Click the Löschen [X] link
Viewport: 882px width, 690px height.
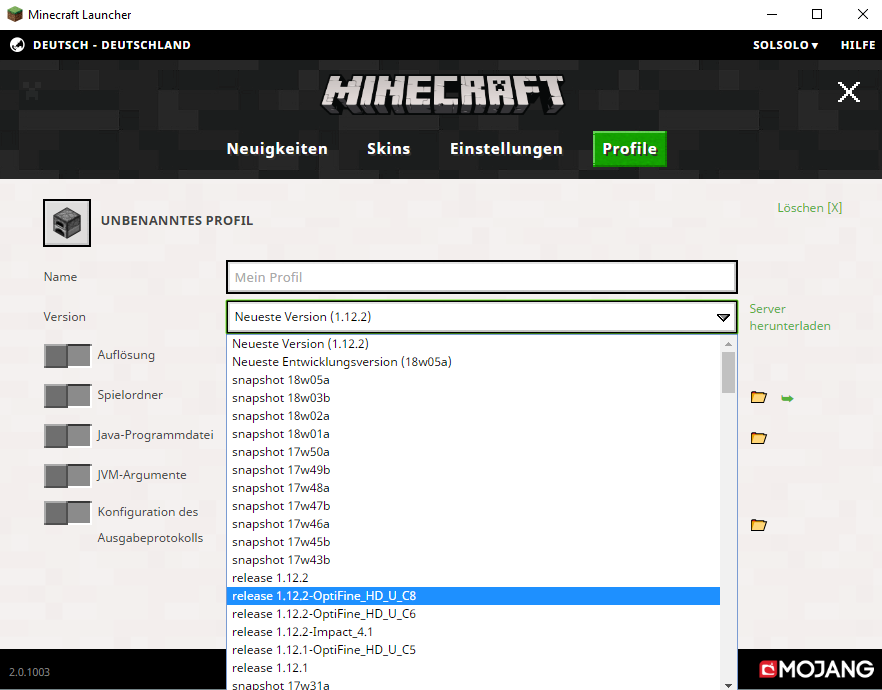point(809,208)
